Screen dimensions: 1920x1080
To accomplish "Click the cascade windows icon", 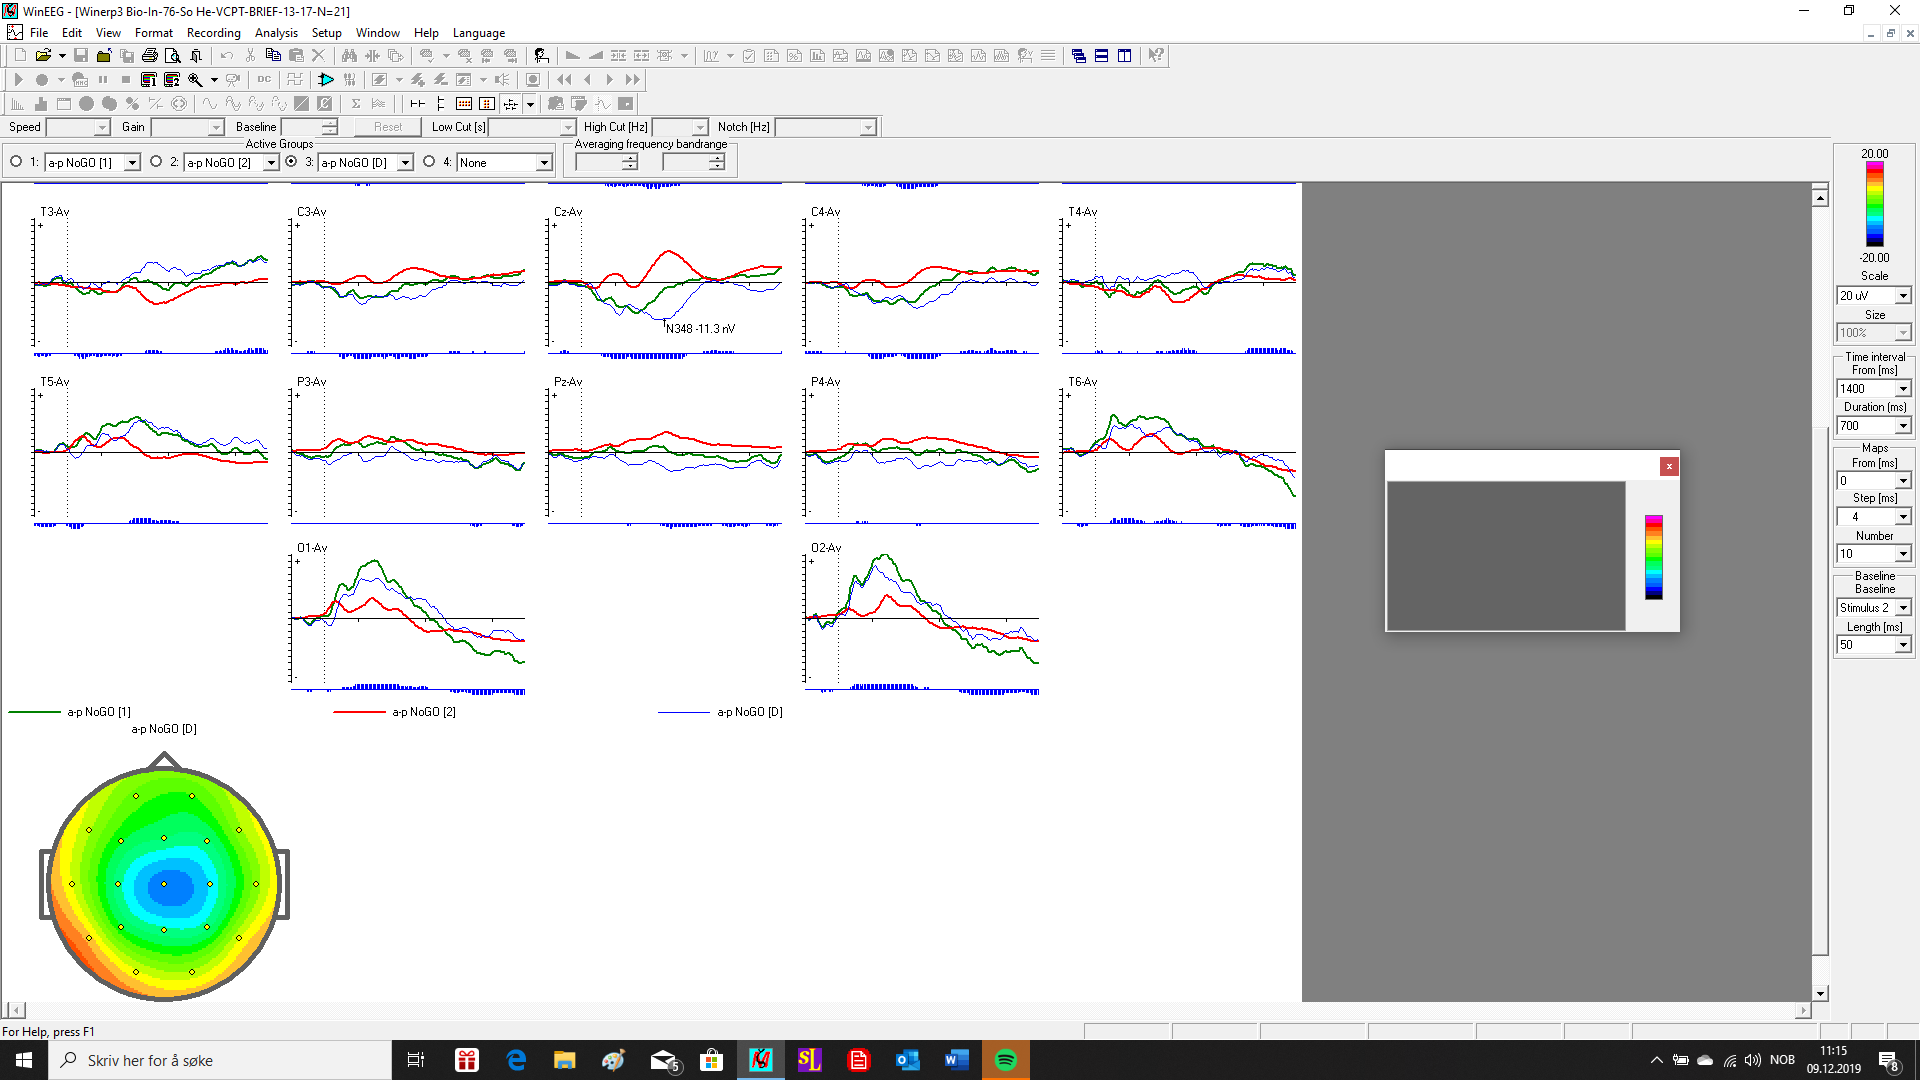I will click(x=1078, y=56).
